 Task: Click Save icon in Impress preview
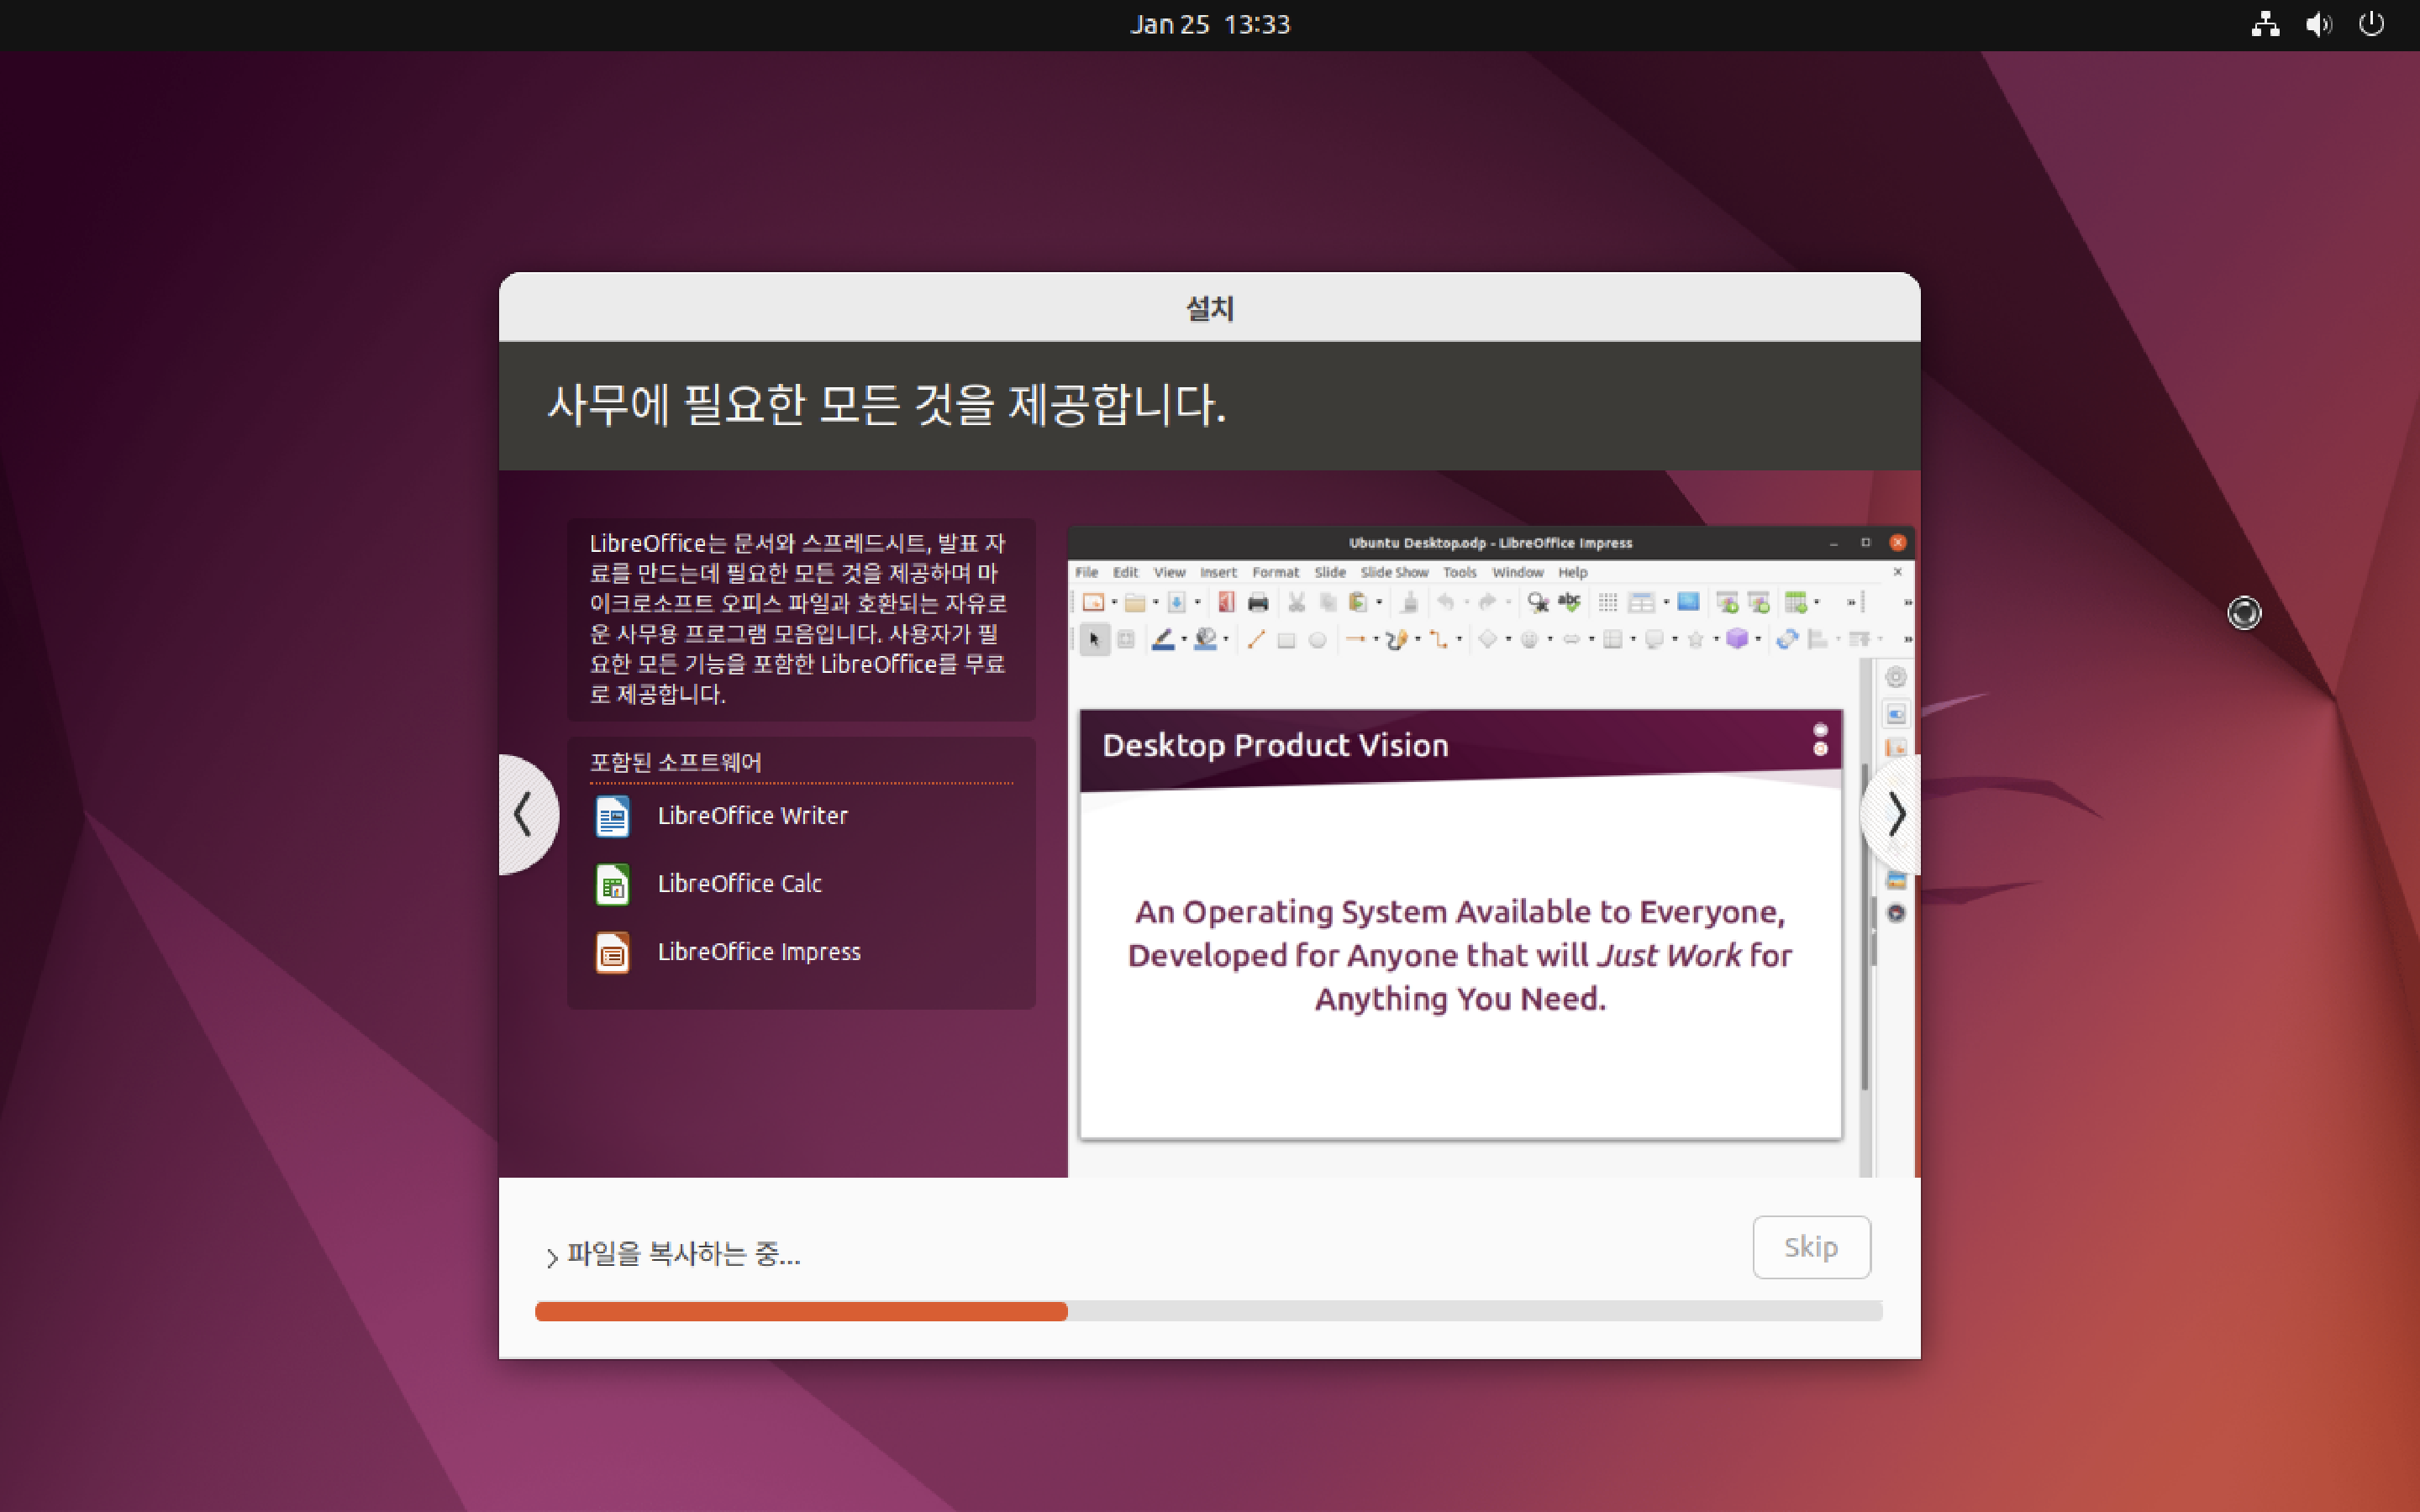1177,602
